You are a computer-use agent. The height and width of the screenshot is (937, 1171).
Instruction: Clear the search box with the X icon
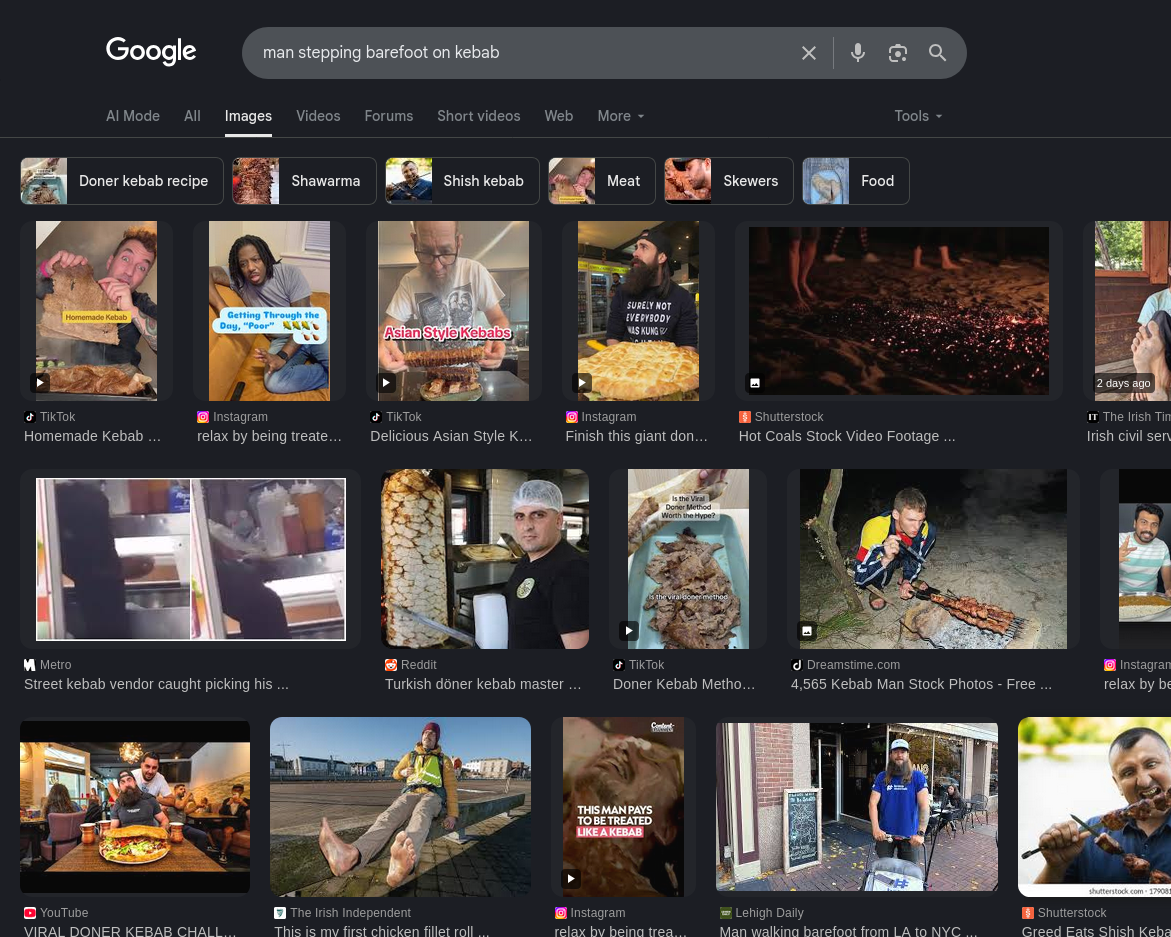[808, 53]
